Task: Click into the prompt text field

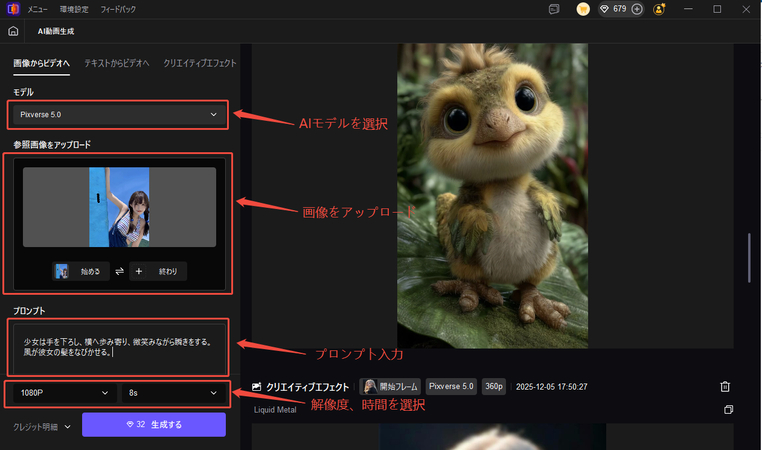Action: pyautogui.click(x=119, y=348)
